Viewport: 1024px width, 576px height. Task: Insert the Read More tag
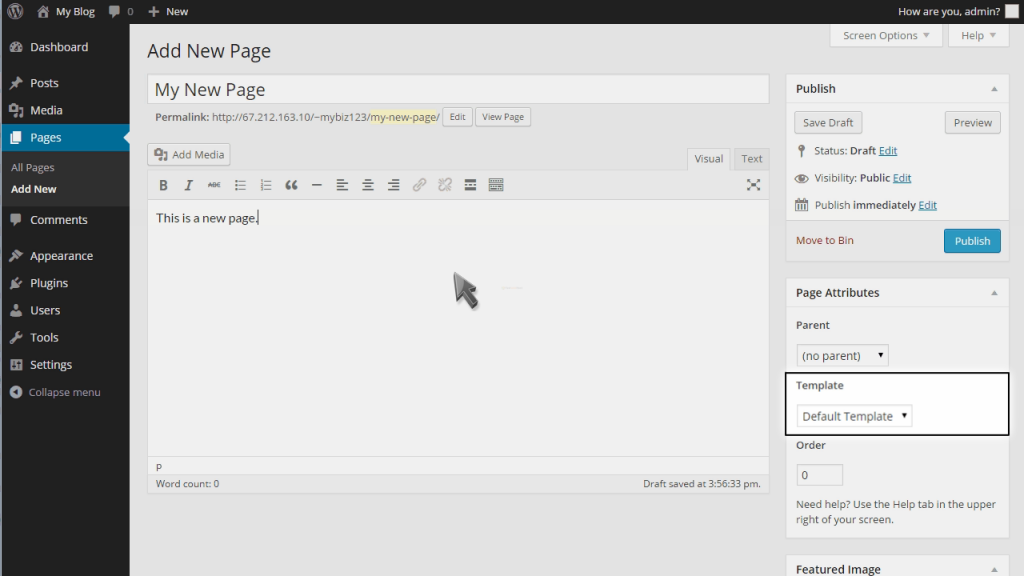coord(470,184)
